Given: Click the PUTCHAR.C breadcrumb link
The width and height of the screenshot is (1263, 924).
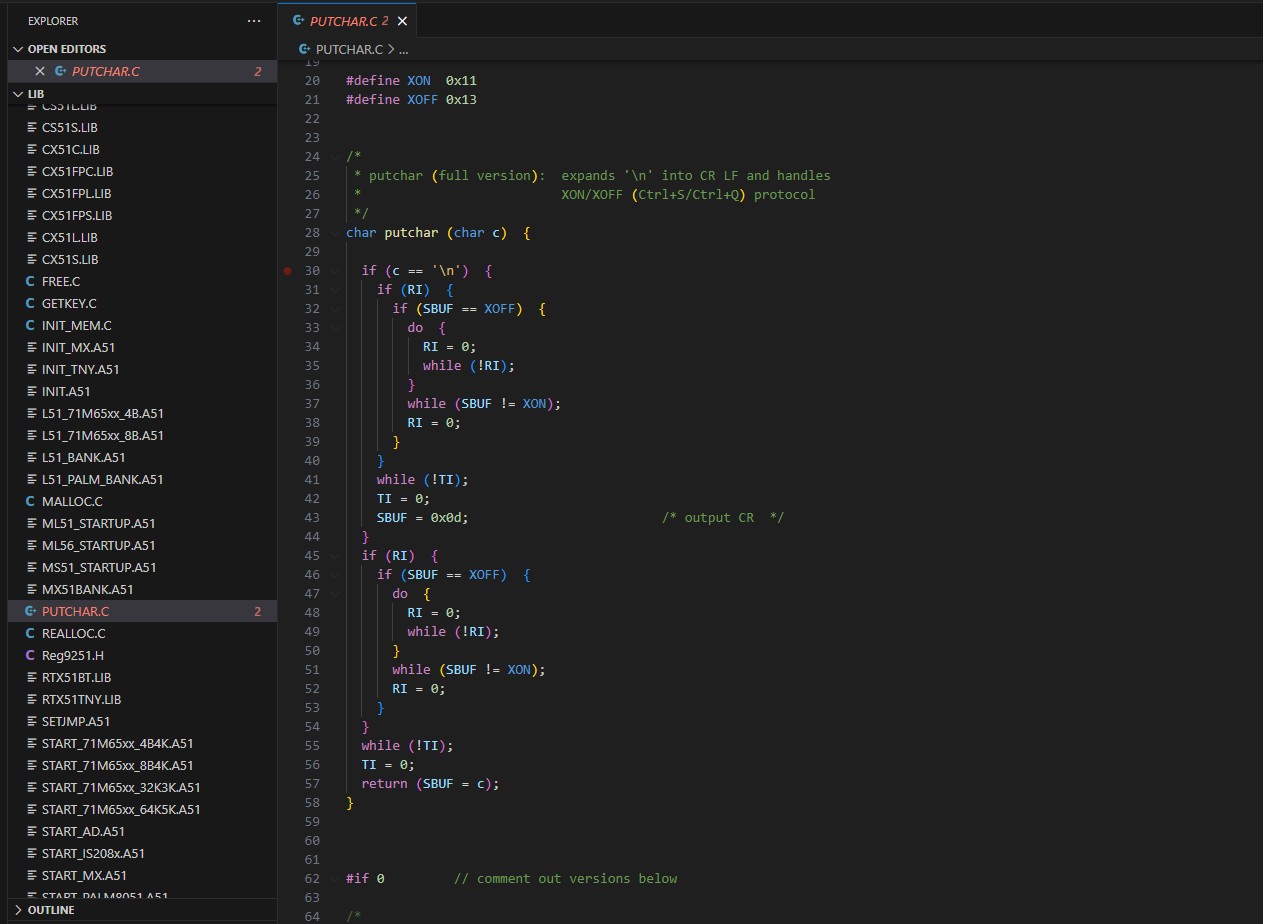Looking at the screenshot, I should (349, 49).
